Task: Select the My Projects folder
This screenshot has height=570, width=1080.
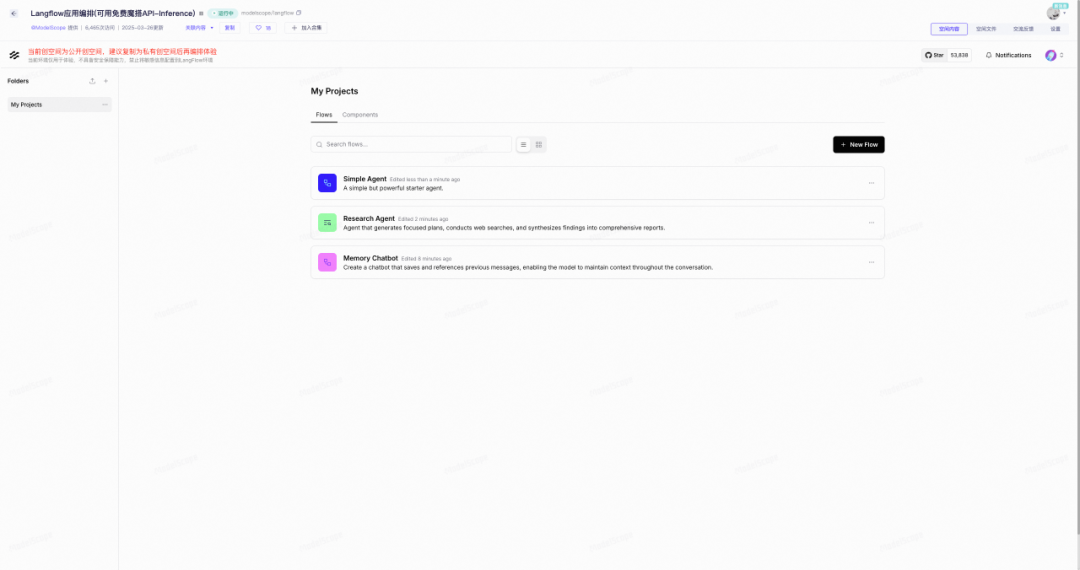Action: point(59,105)
